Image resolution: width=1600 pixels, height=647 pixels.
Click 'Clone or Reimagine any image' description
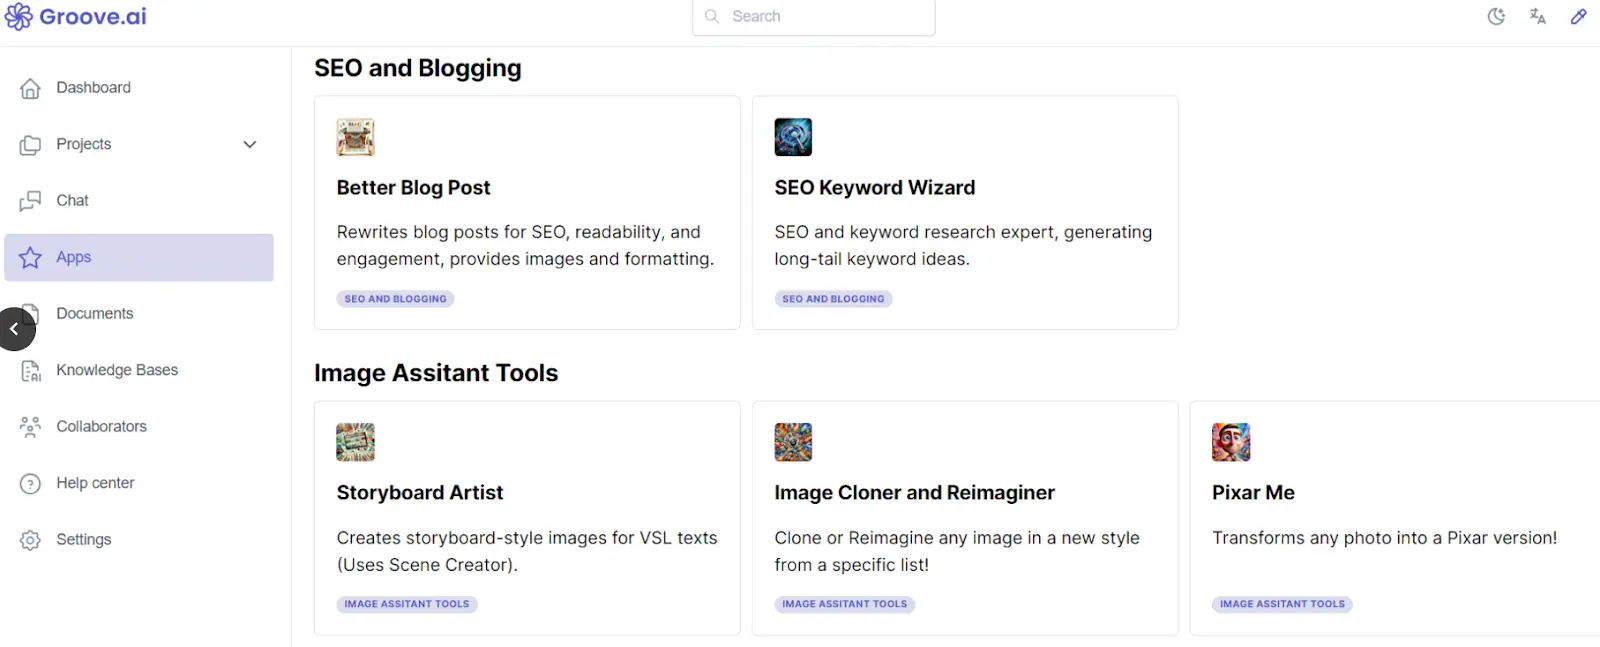(957, 551)
